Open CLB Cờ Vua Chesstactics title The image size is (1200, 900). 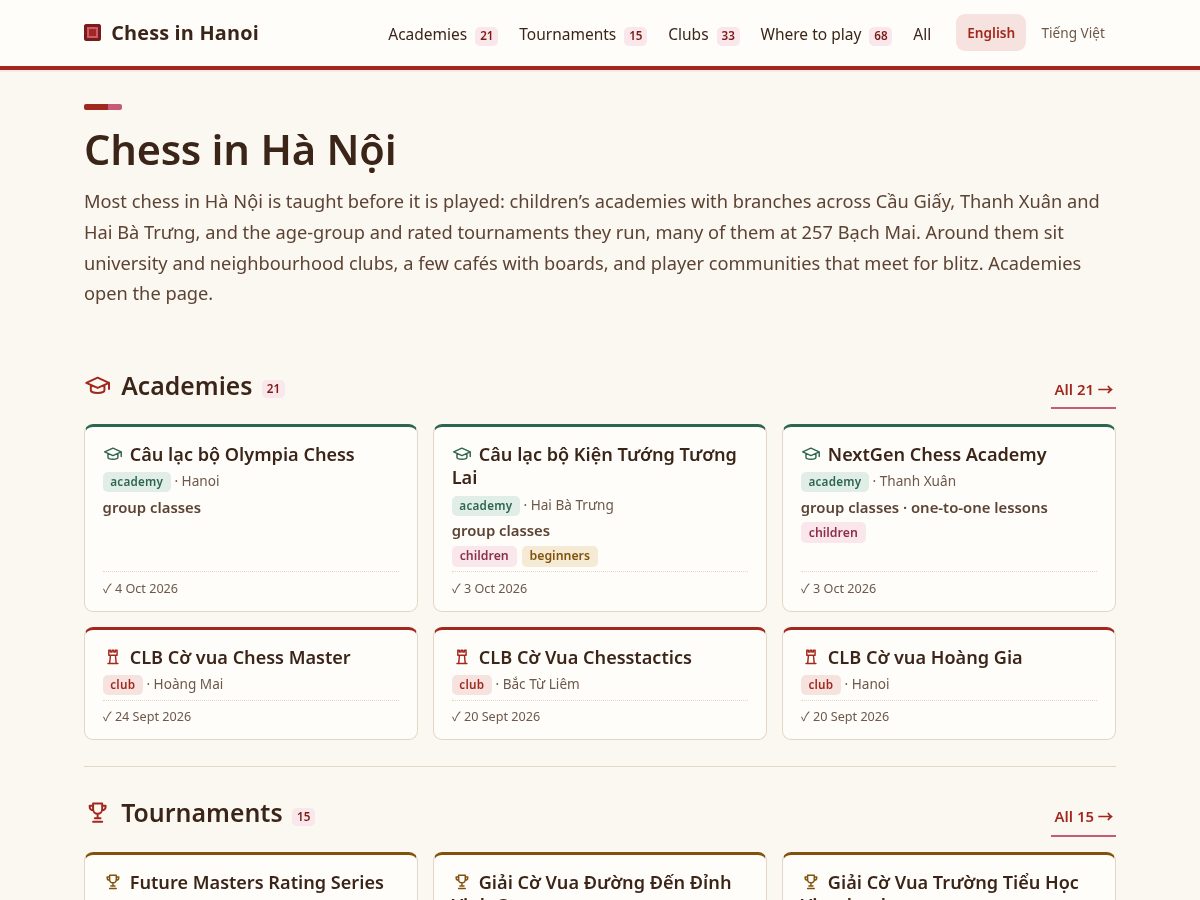click(585, 658)
